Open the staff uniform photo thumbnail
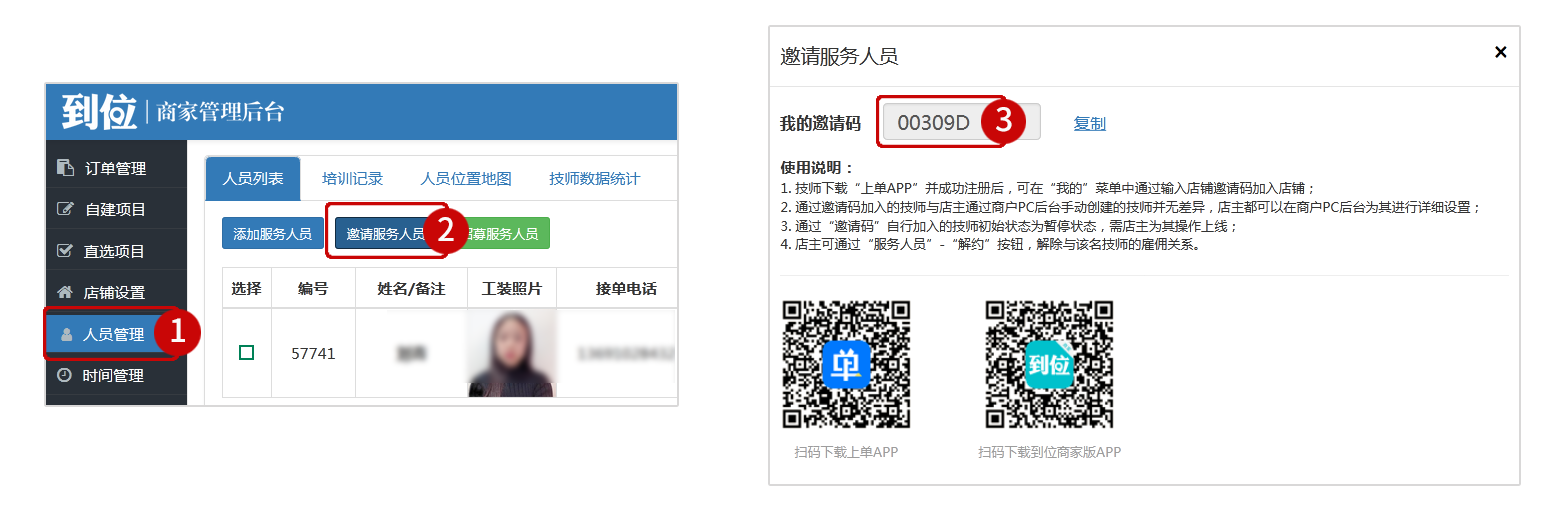This screenshot has height=513, width=1544. (x=511, y=352)
